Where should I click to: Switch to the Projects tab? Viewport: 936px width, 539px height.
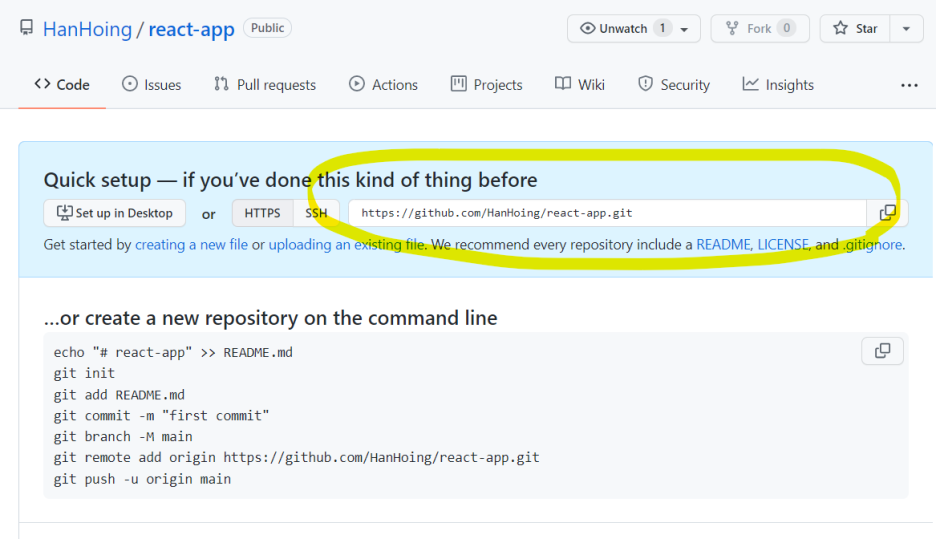(x=487, y=85)
